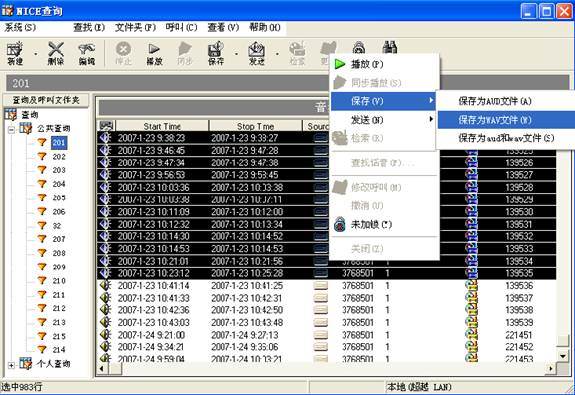Choose 保存为WAV文件(W) from the submenu
This screenshot has height=395, width=575.
coord(506,120)
